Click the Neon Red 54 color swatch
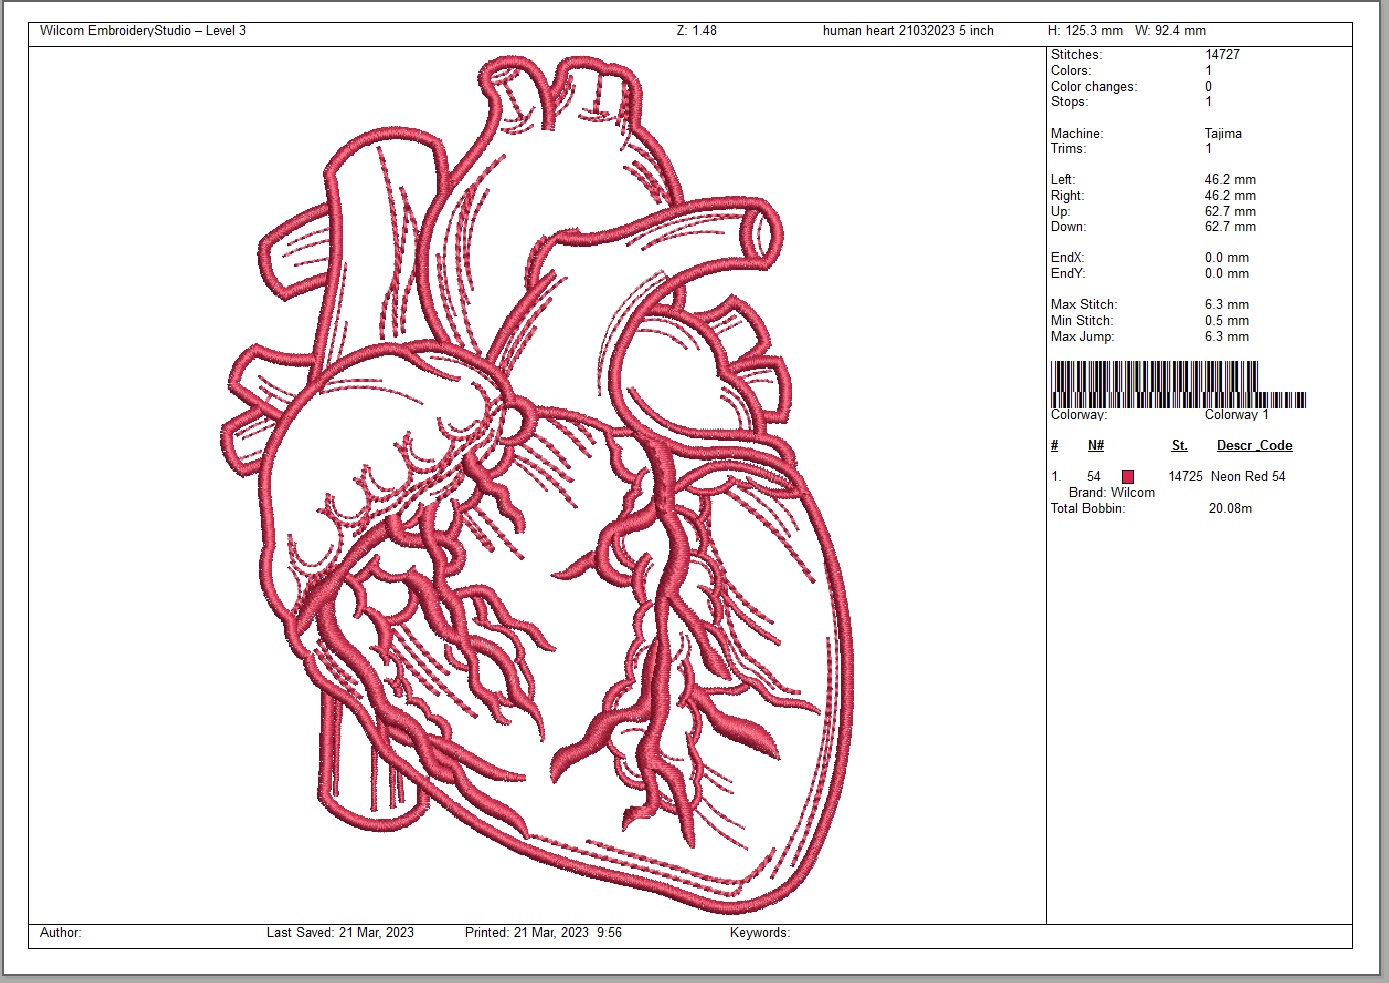1389x983 pixels. (1128, 477)
